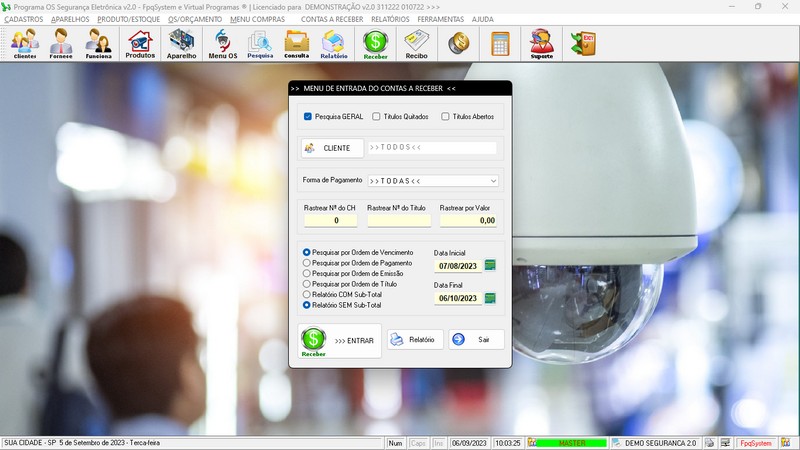Open the Recibo receipt icon
Screen dimensions: 800x450
click(x=416, y=44)
